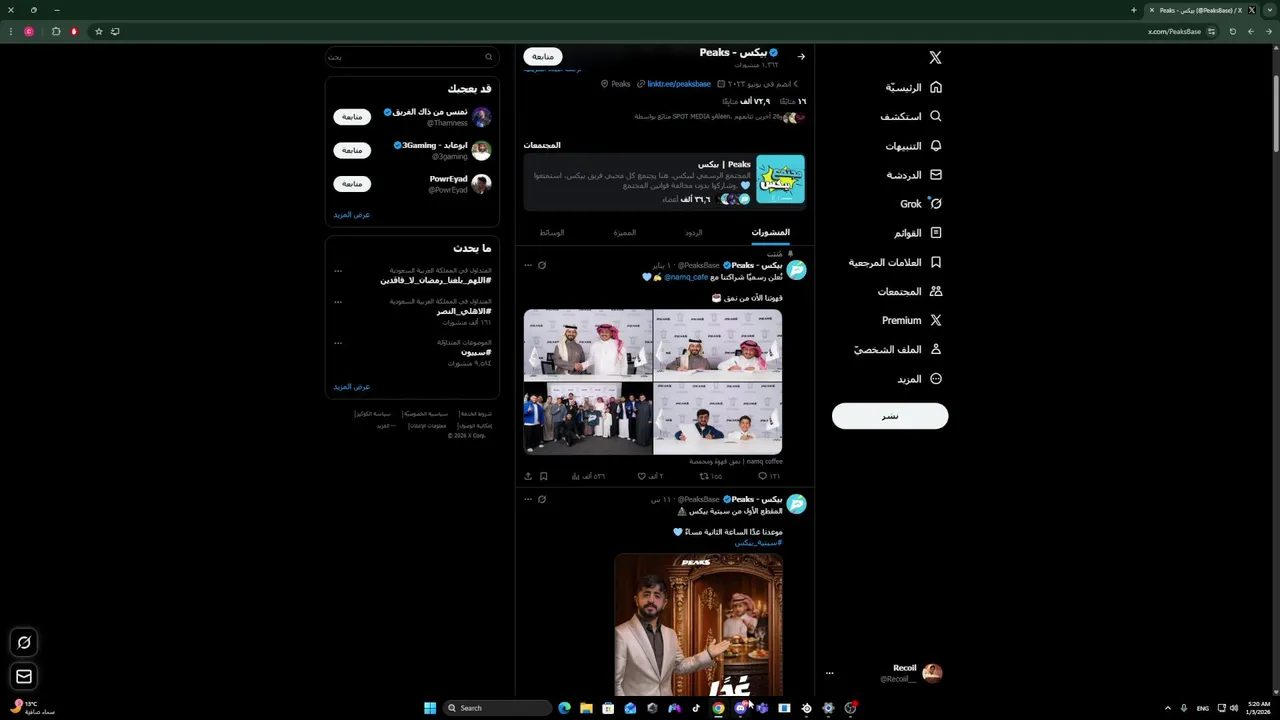Open options for #اللهم_بلغنا_رمضان trend
Image resolution: width=1280 pixels, height=720 pixels.
338,271
